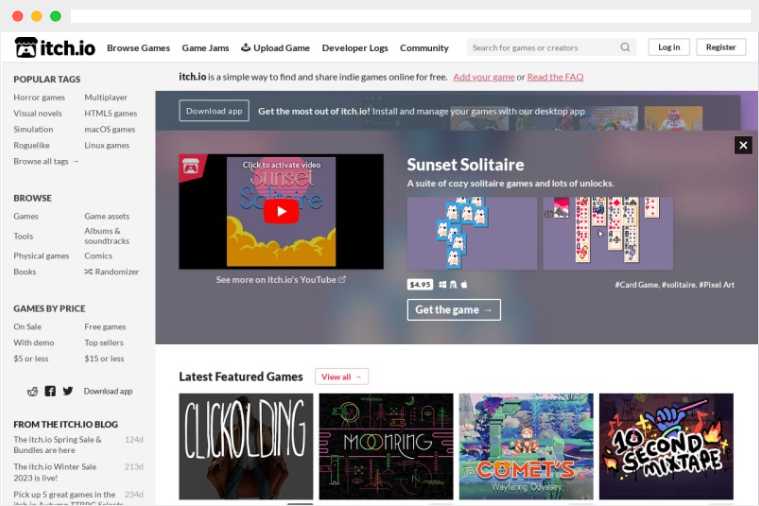Close the Sunset Solitaire featured banner
The height and width of the screenshot is (506, 759).
coord(743,145)
